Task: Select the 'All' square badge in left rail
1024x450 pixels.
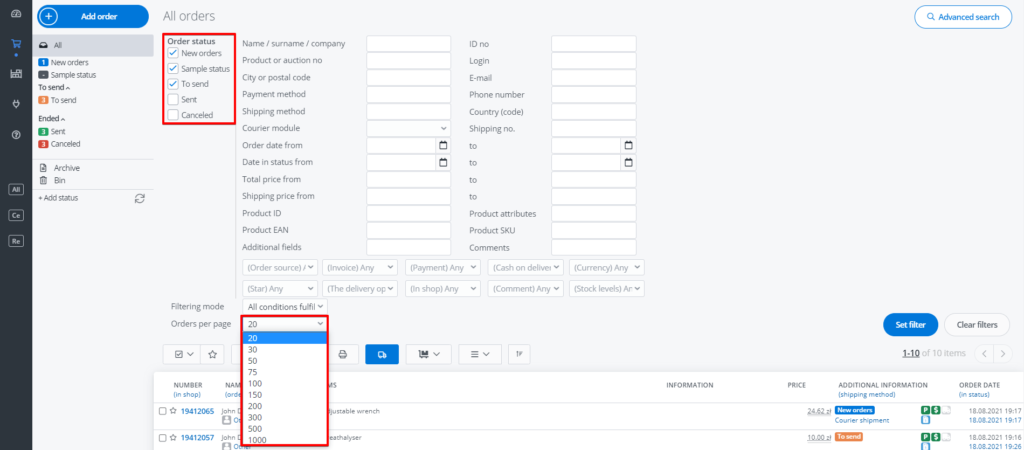Action: click(x=16, y=189)
